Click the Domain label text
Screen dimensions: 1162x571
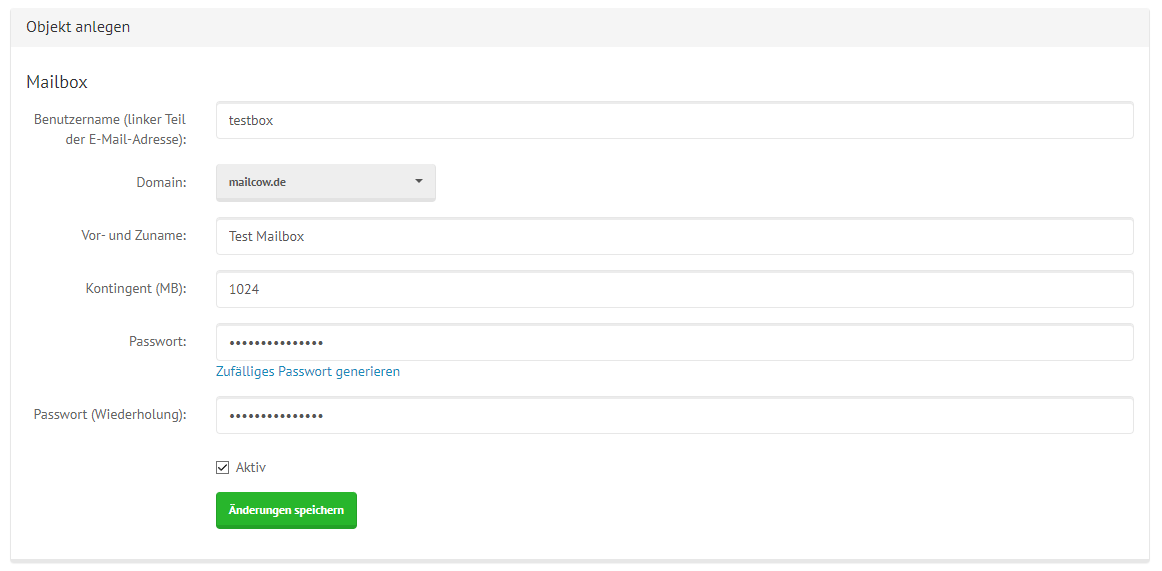click(x=161, y=182)
